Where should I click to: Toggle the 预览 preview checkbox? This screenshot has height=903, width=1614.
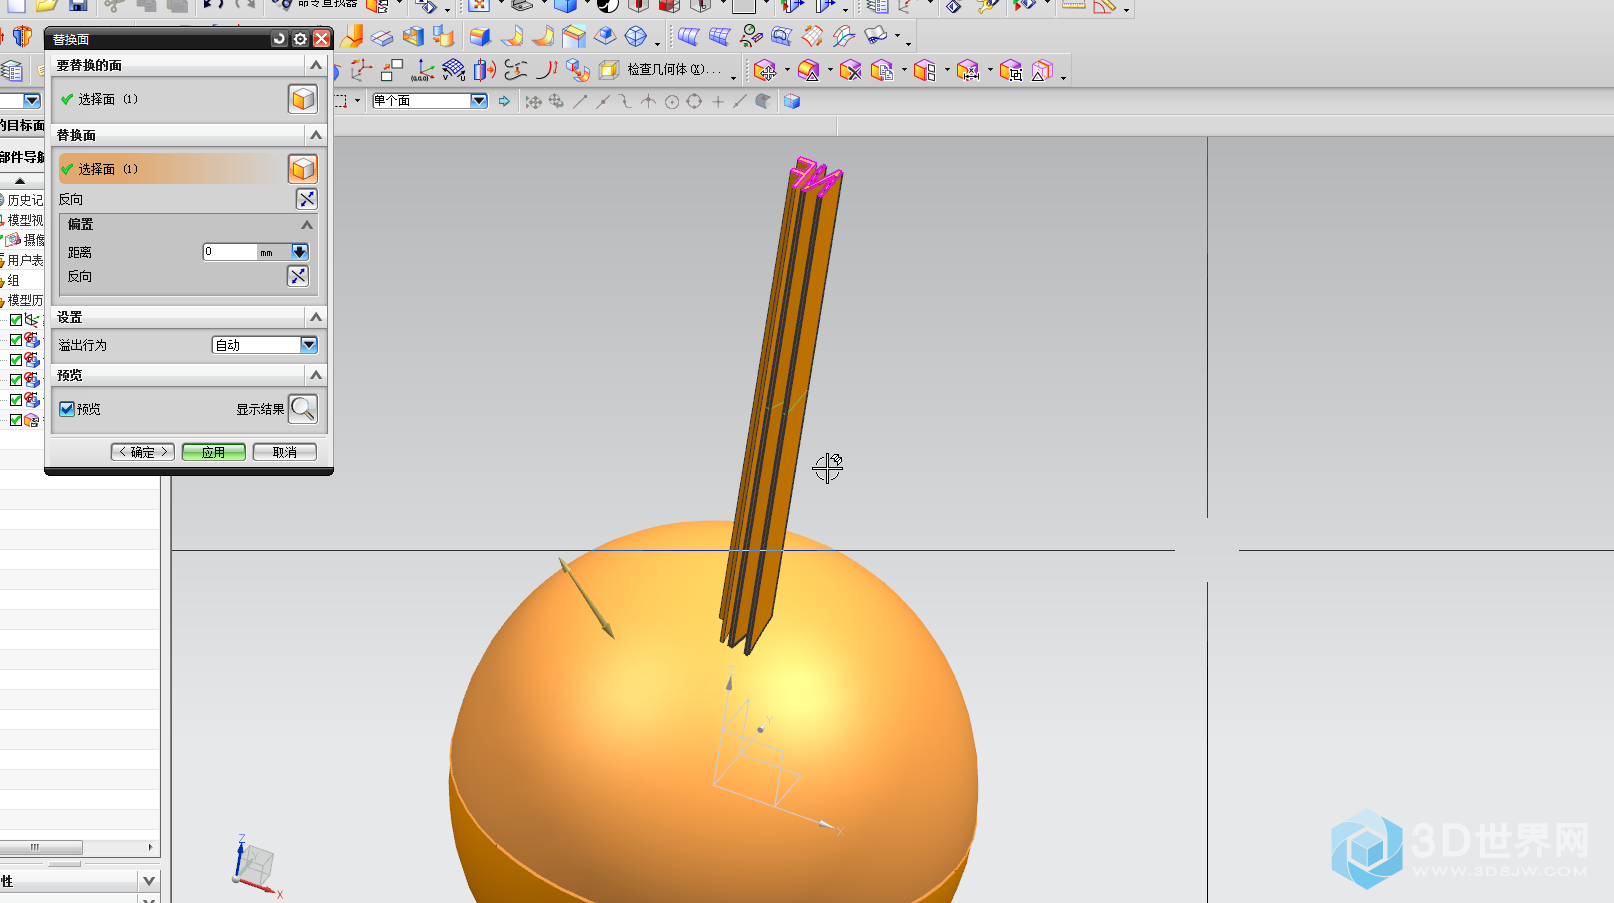coord(67,409)
